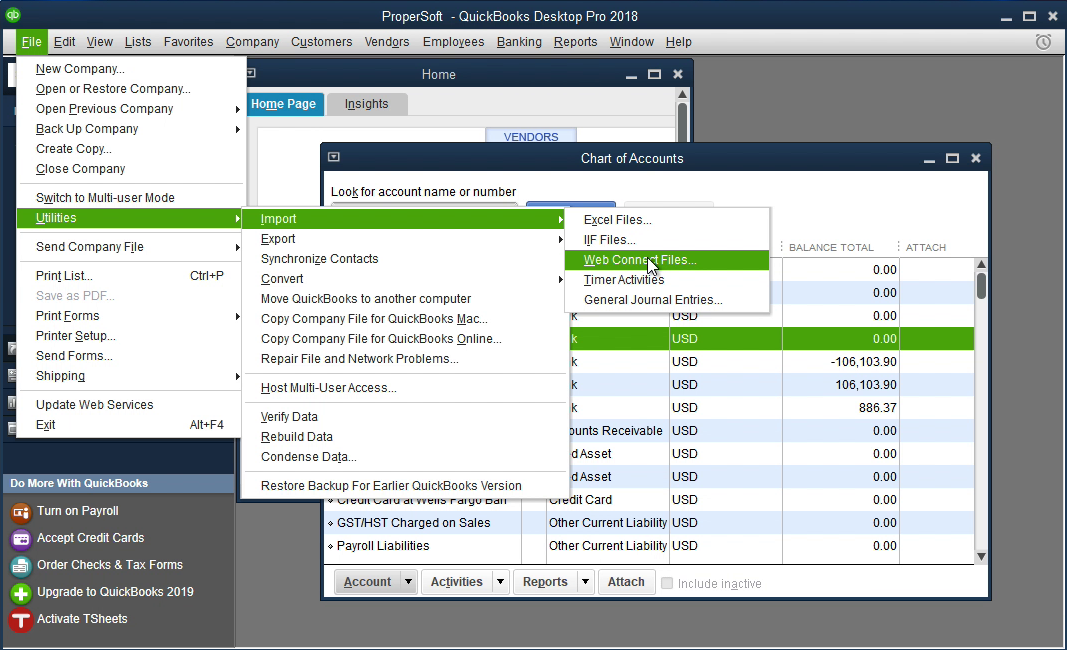Click the Reports button in Chart of Accounts

click(x=545, y=582)
